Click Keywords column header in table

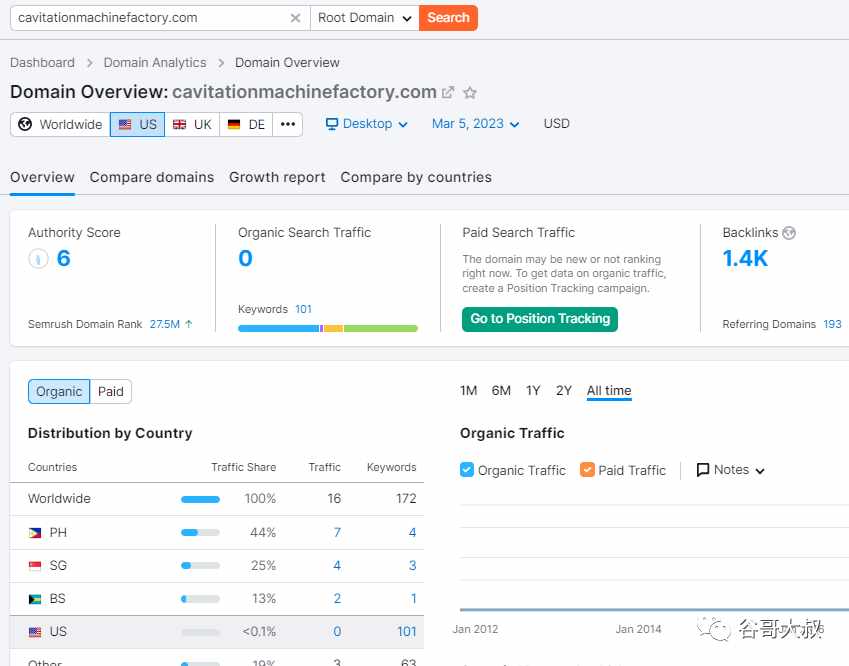tap(391, 467)
